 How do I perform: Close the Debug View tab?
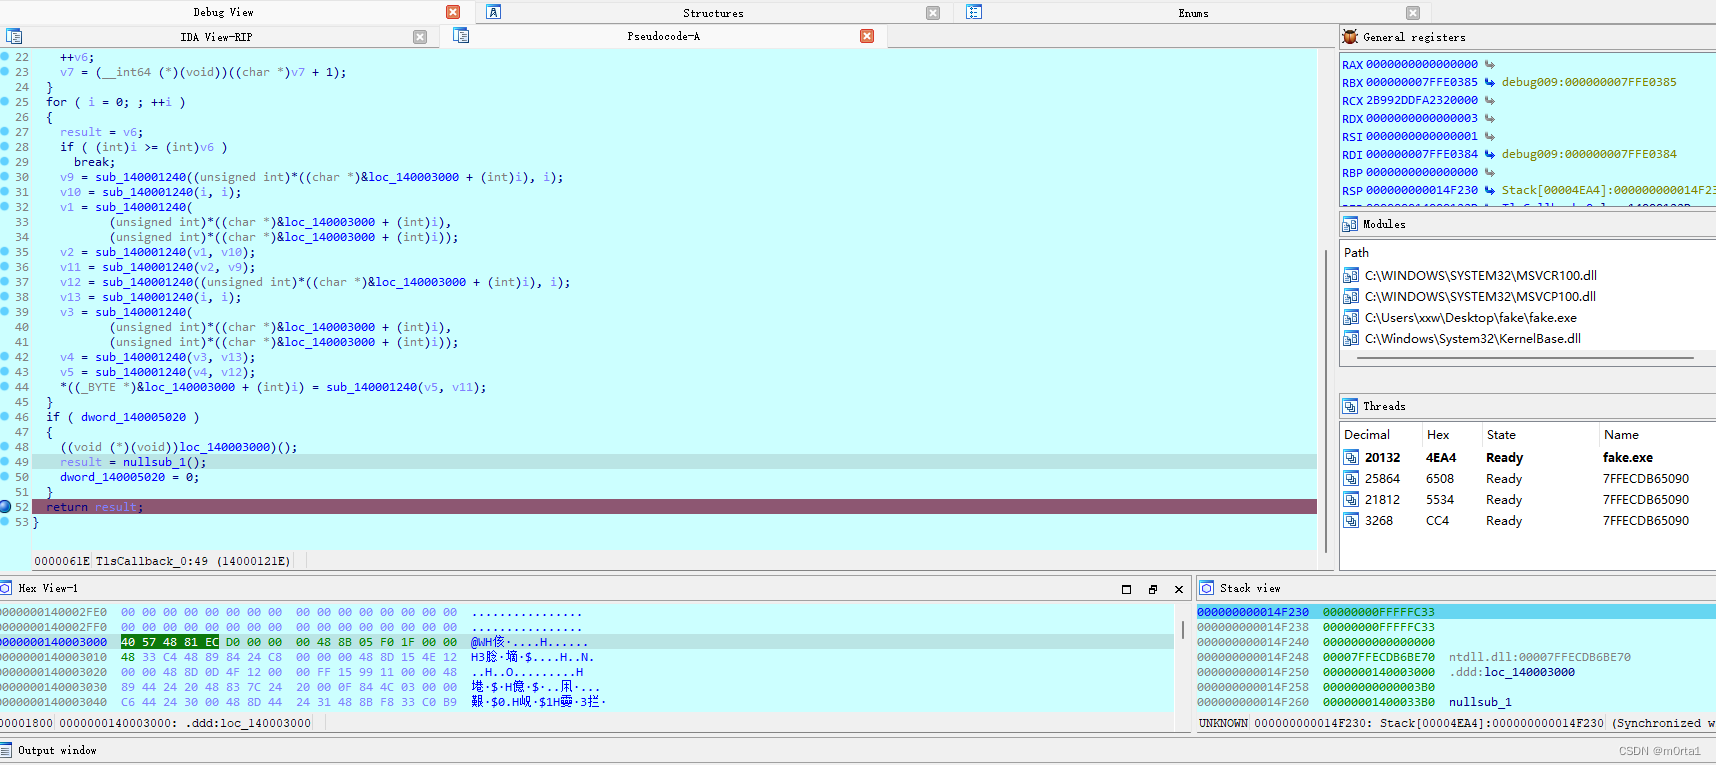(x=453, y=12)
